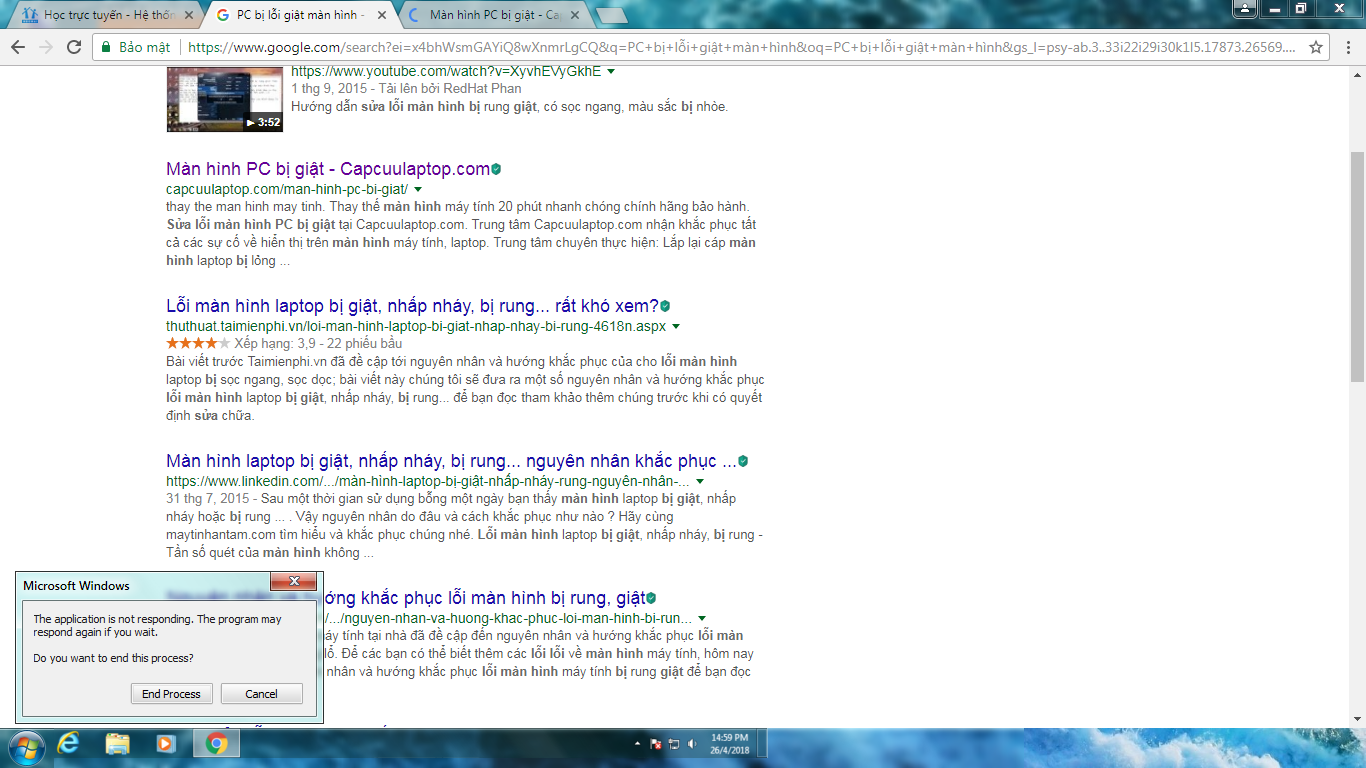Open the Windows Start menu
Image resolution: width=1366 pixels, height=768 pixels.
[x=24, y=745]
